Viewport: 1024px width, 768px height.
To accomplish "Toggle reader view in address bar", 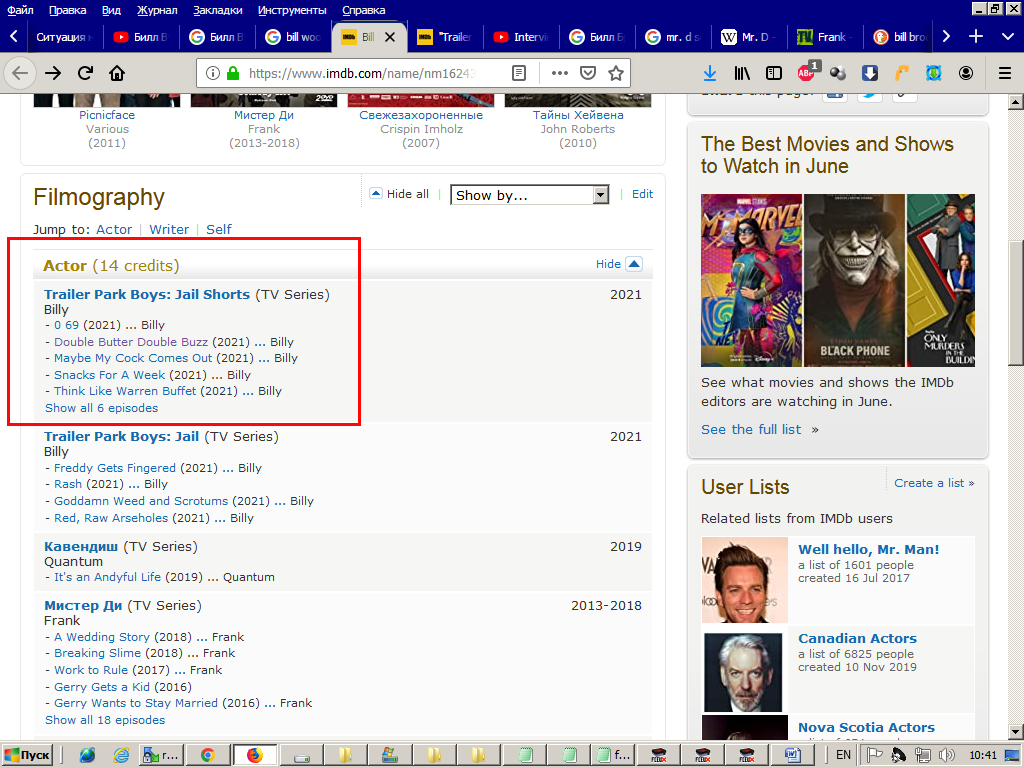I will (x=518, y=73).
